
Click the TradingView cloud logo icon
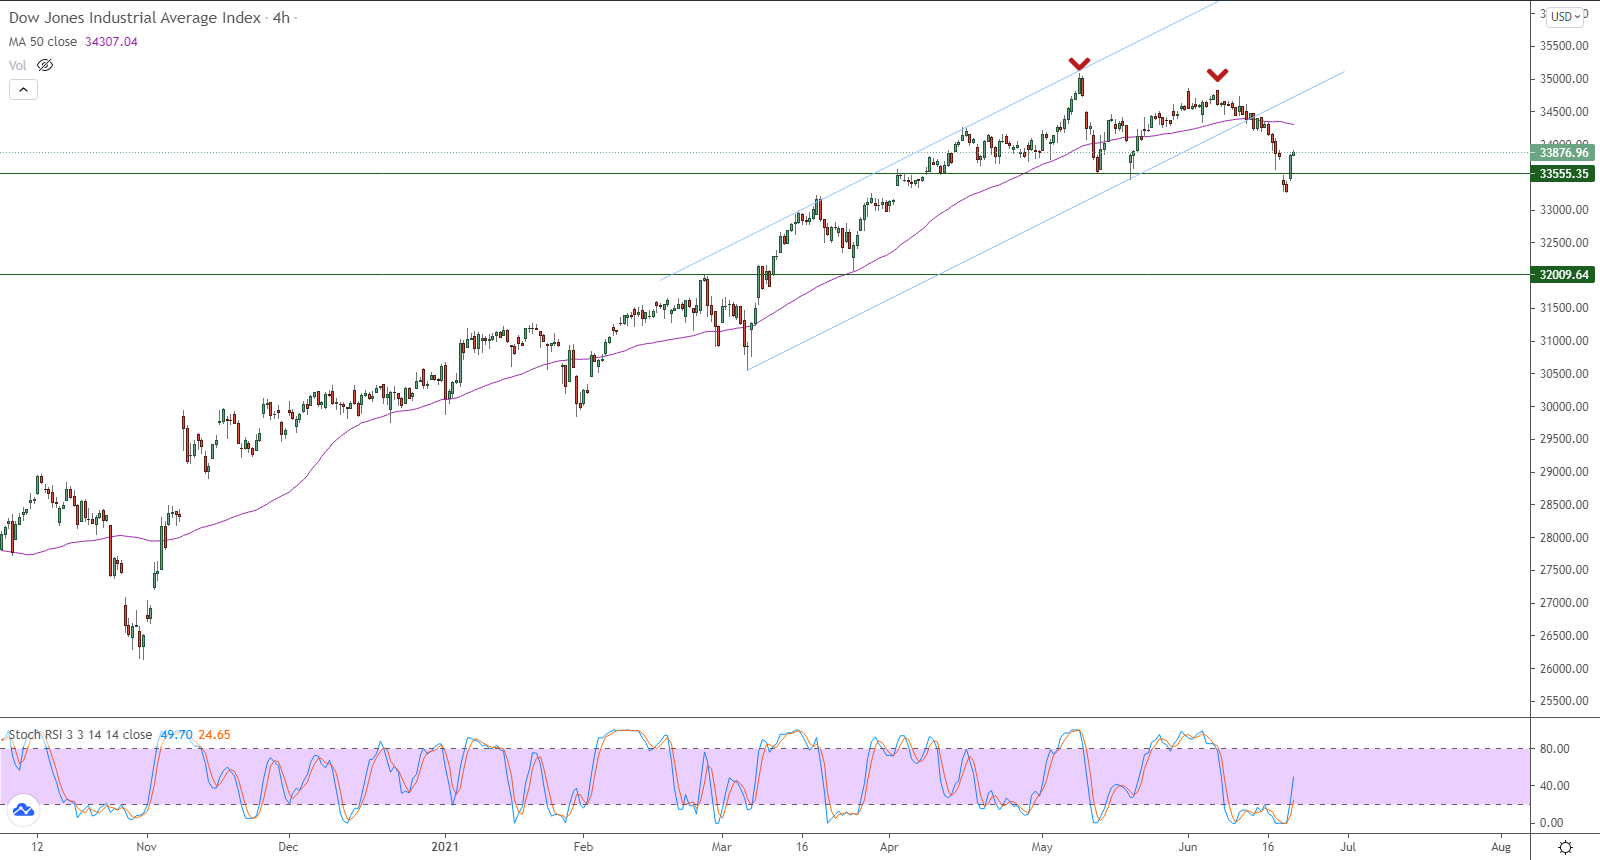[x=23, y=809]
